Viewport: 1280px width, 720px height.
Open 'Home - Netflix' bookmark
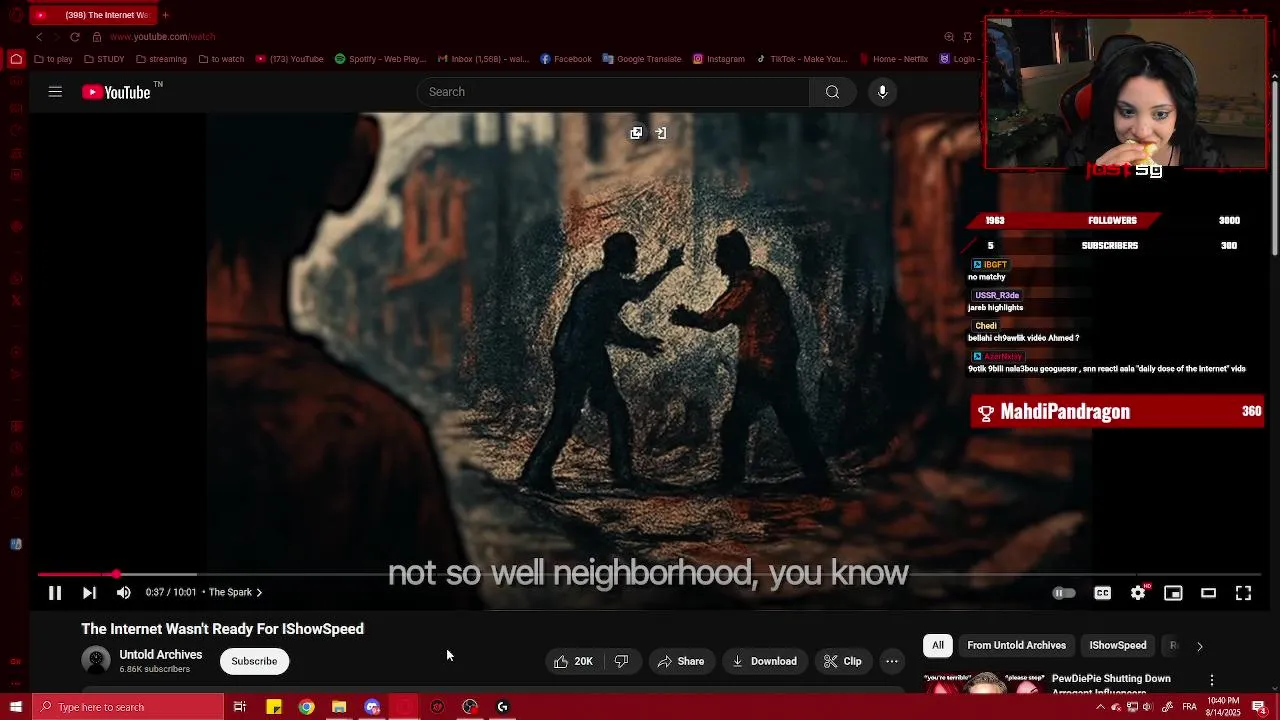click(x=893, y=59)
